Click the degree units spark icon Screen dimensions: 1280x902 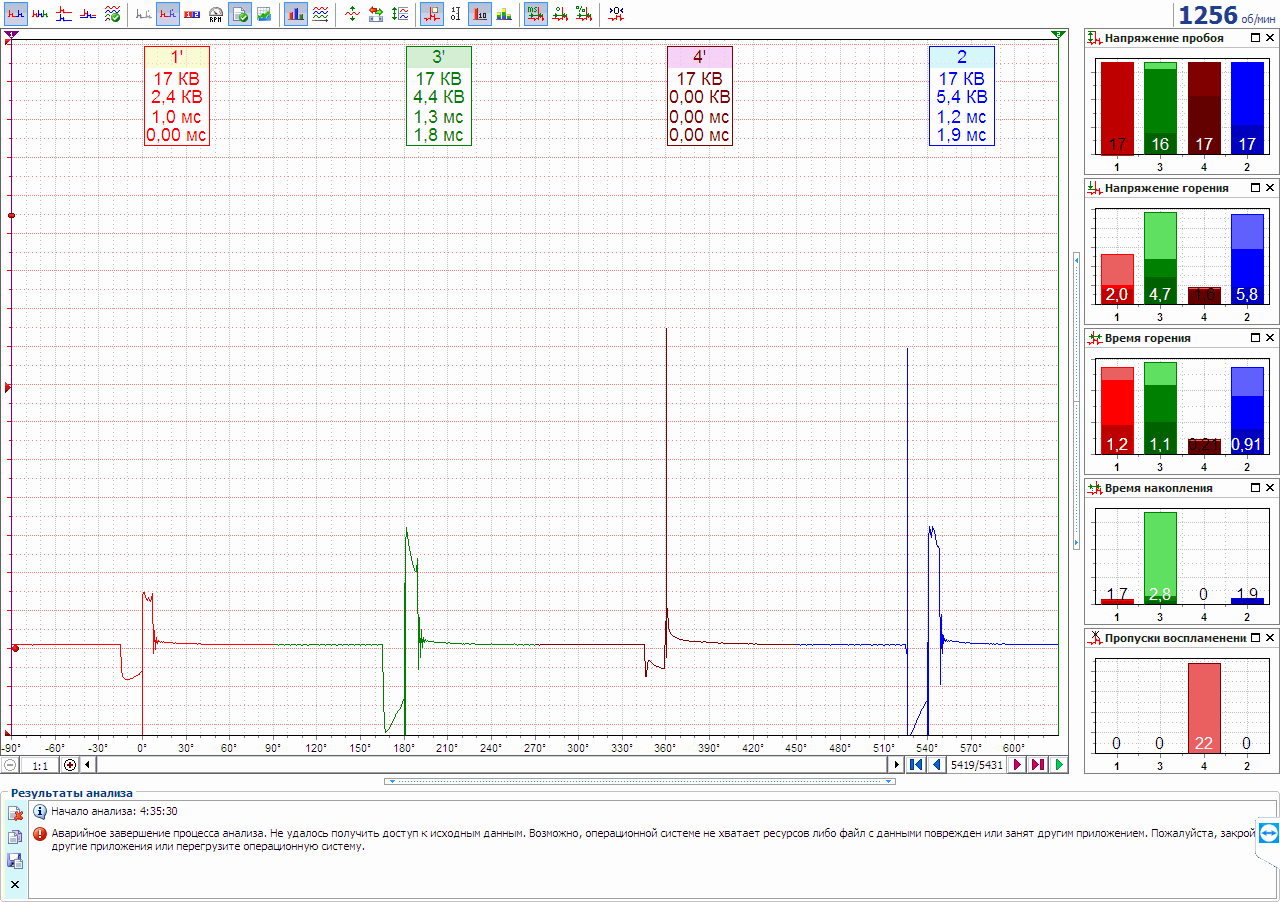[x=560, y=14]
